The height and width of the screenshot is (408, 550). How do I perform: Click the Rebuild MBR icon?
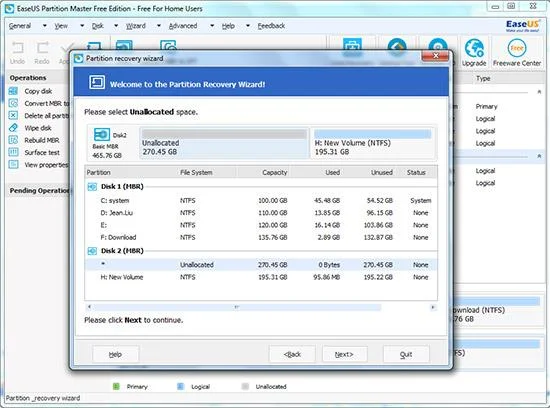(x=13, y=140)
